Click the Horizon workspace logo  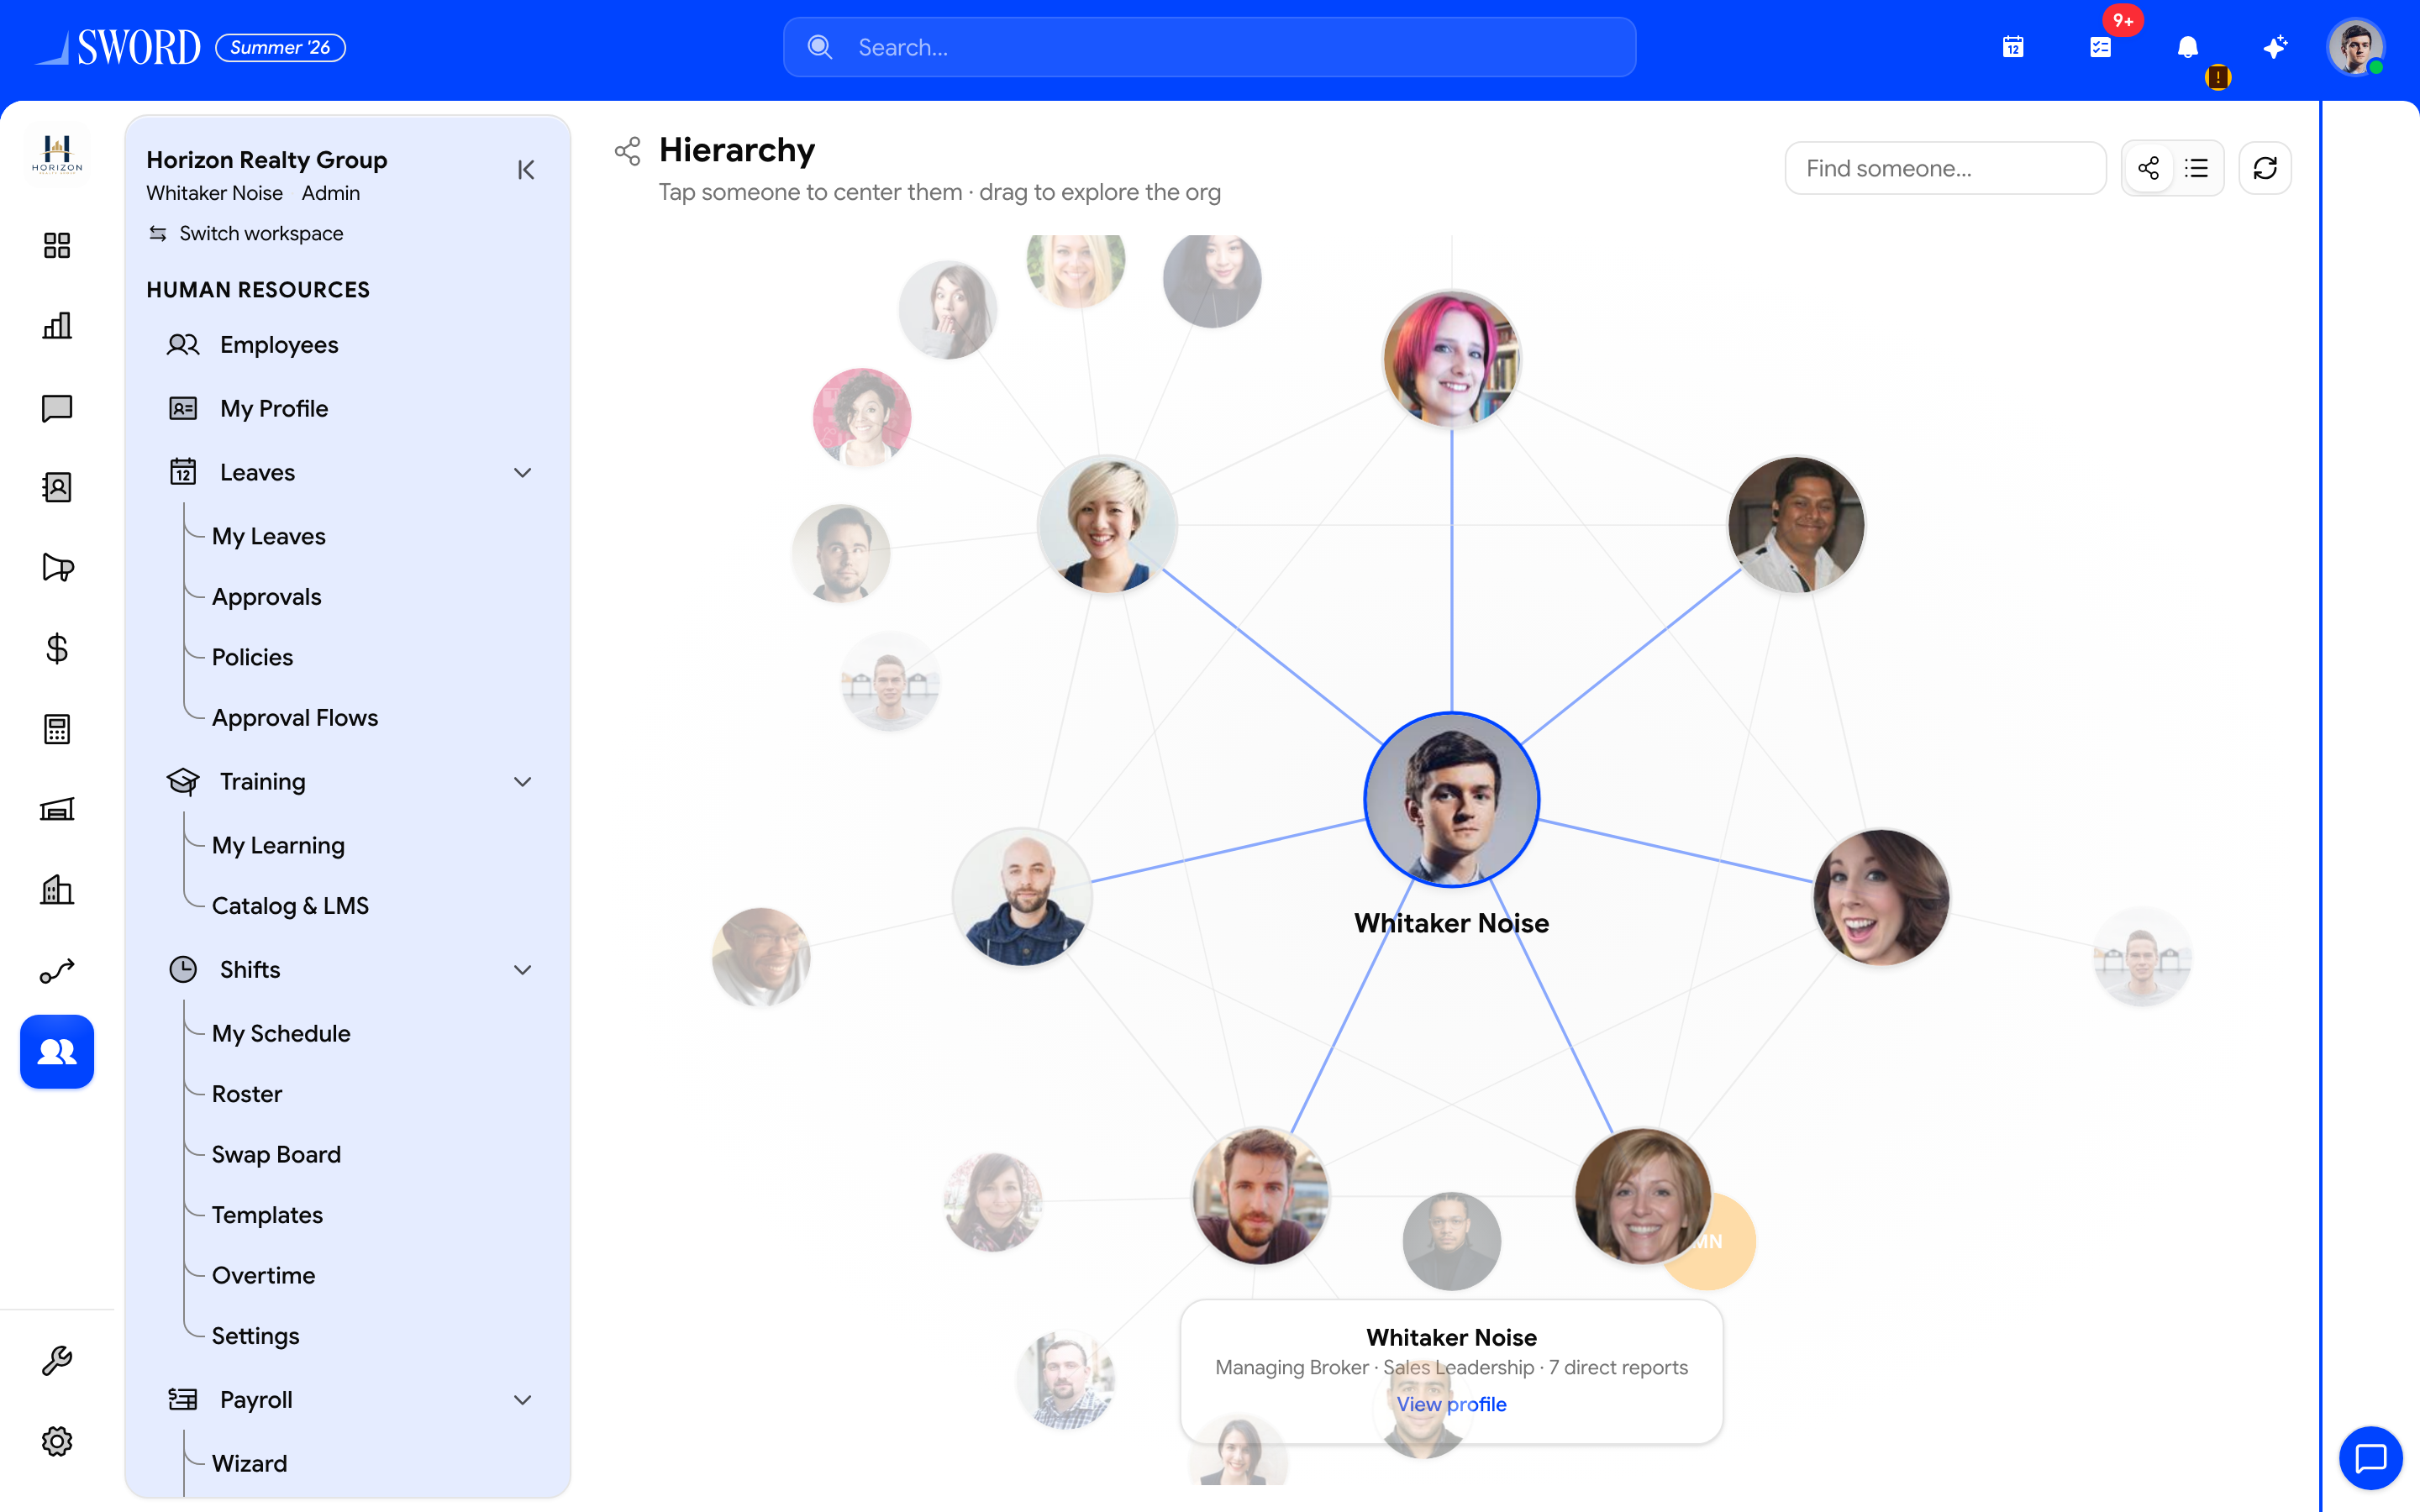[x=57, y=155]
